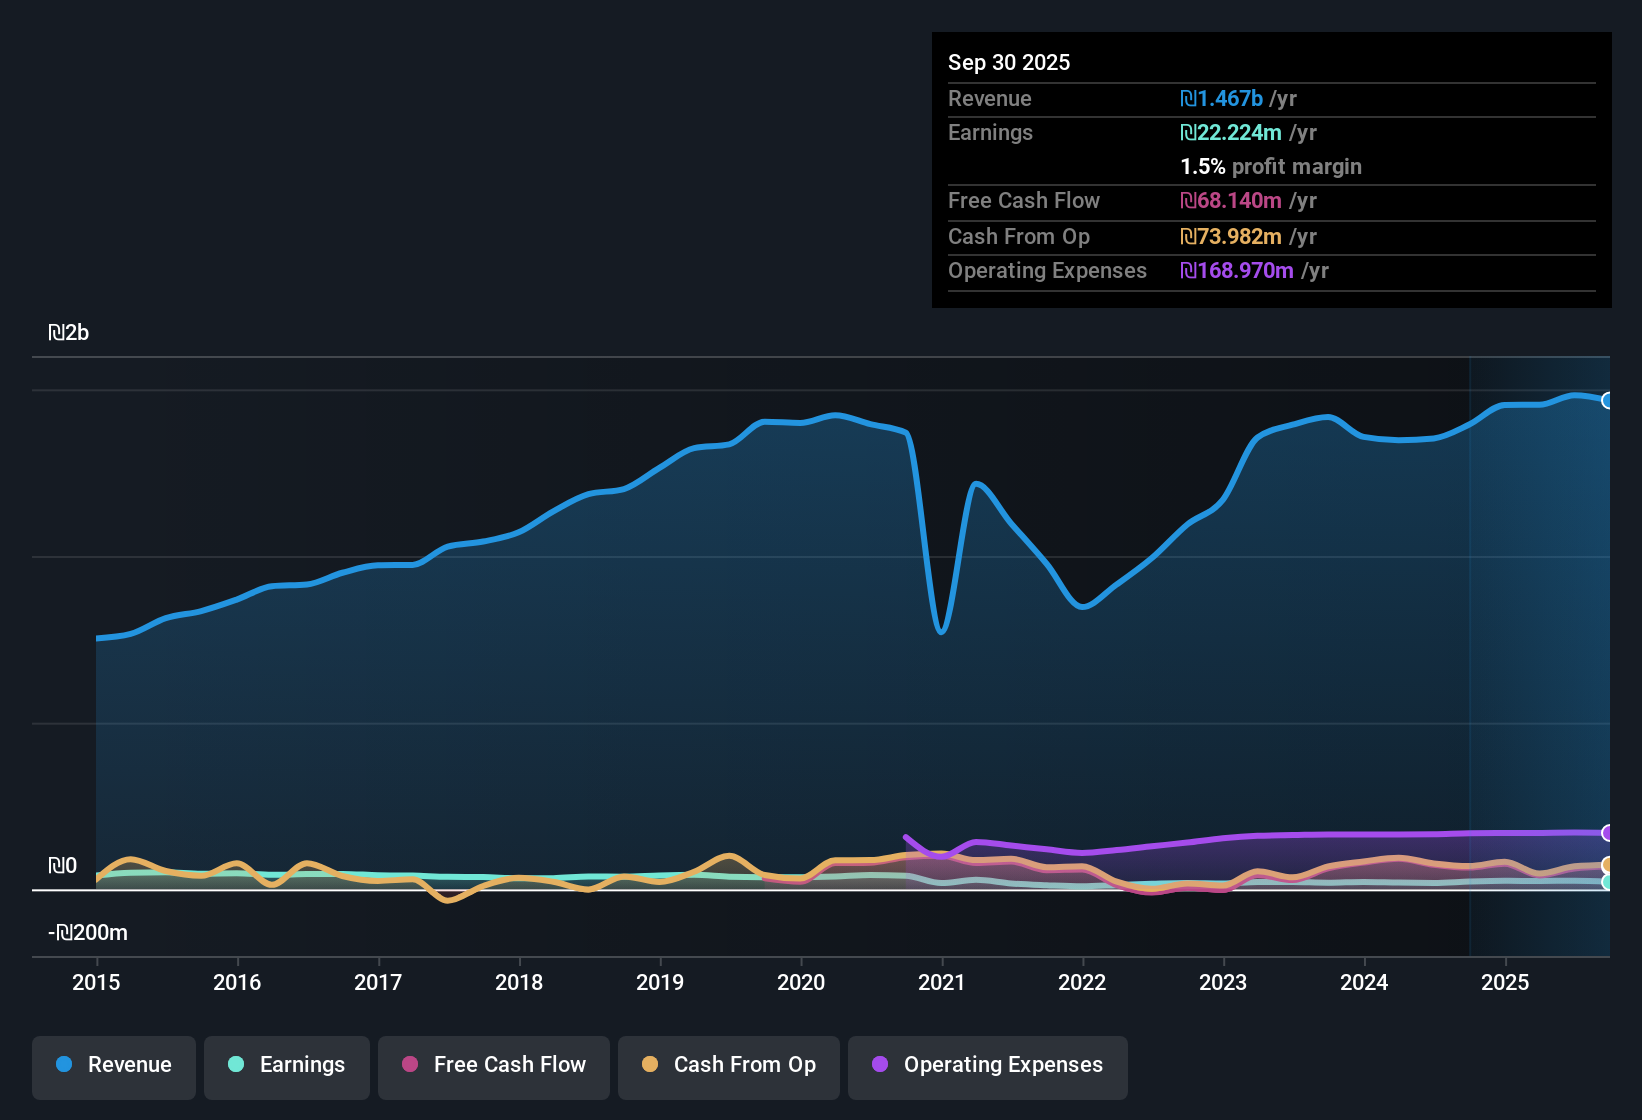Click the 2025 x-axis year label

click(1505, 982)
